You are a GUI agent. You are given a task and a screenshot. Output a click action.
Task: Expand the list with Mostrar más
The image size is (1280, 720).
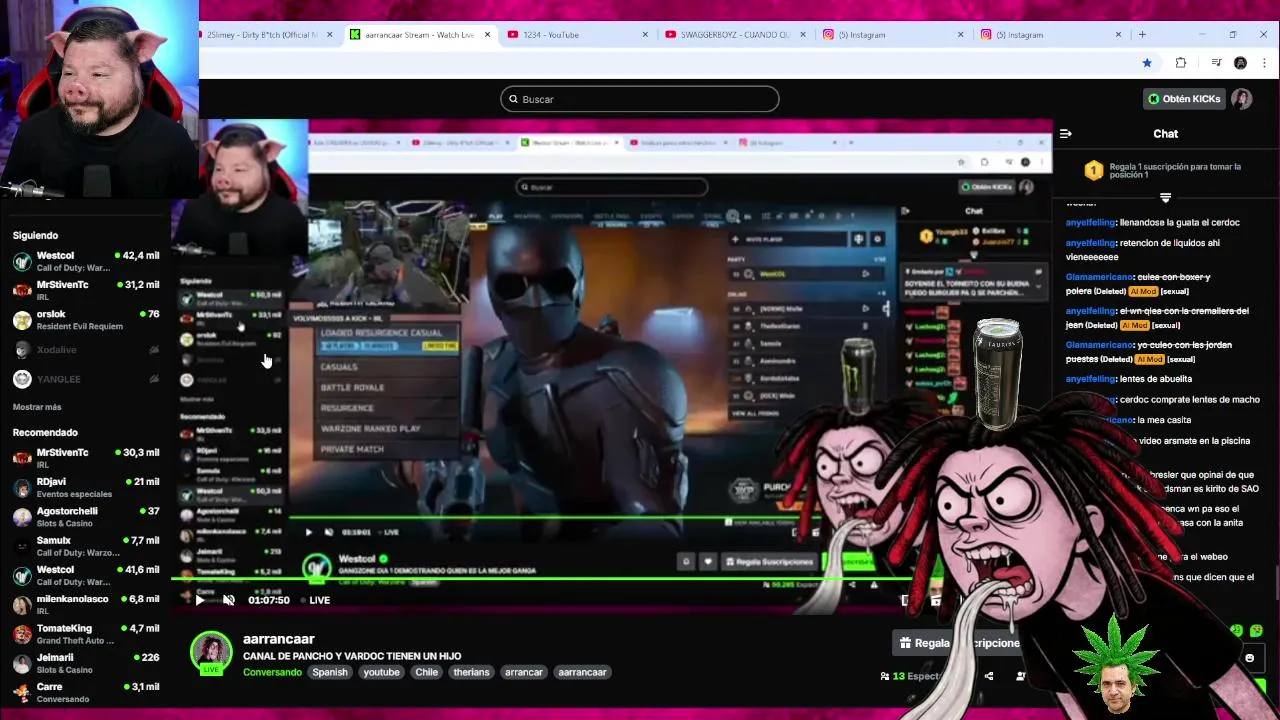point(37,407)
